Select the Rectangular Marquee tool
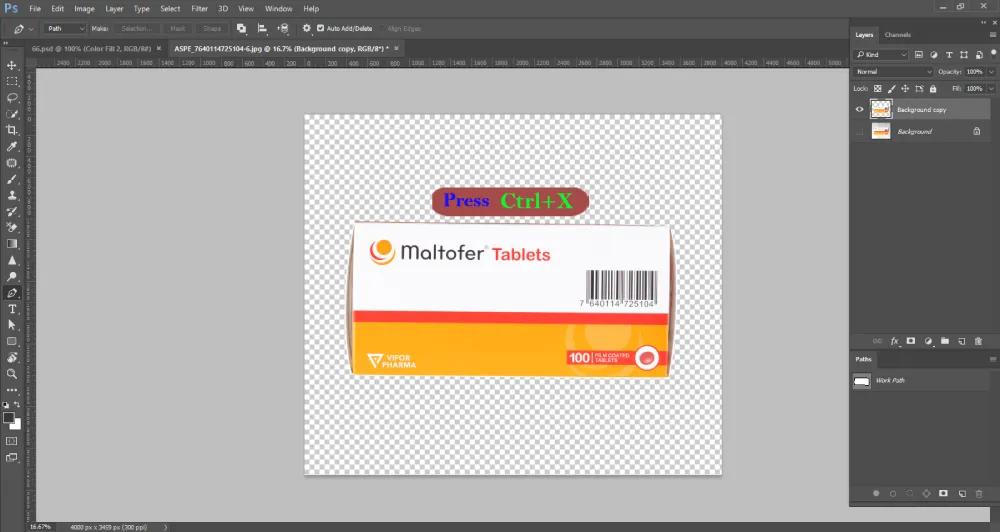 point(11,82)
